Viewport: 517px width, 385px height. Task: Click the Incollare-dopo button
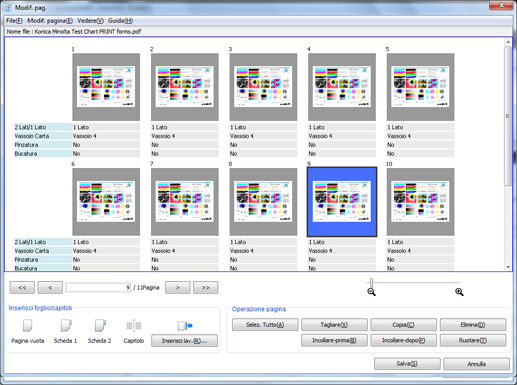point(403,340)
